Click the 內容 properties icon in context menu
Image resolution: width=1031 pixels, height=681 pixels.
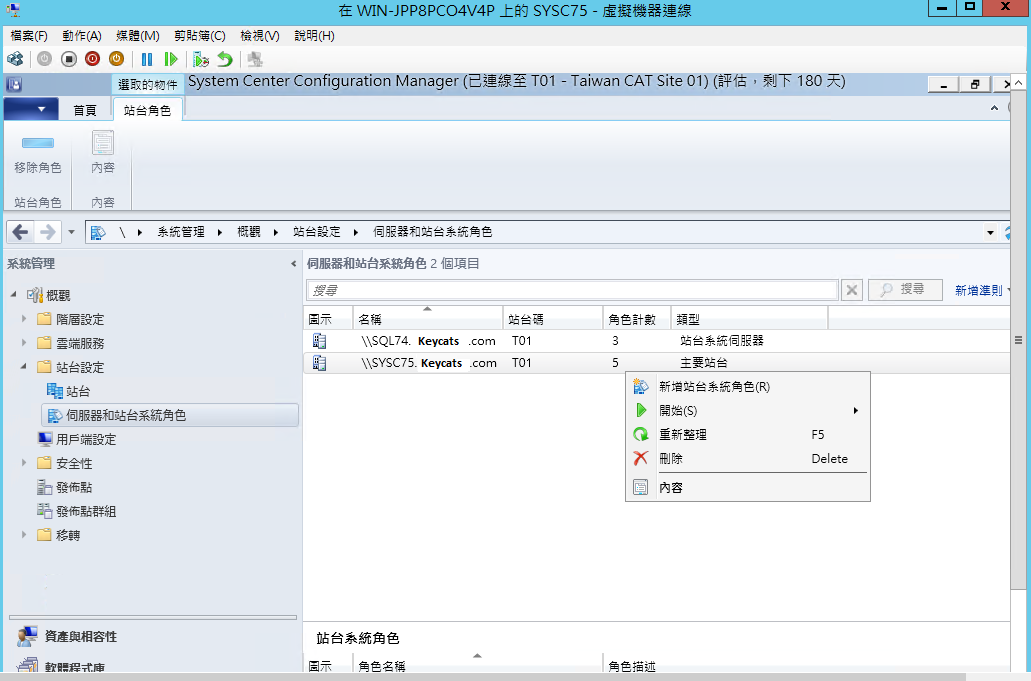point(640,488)
